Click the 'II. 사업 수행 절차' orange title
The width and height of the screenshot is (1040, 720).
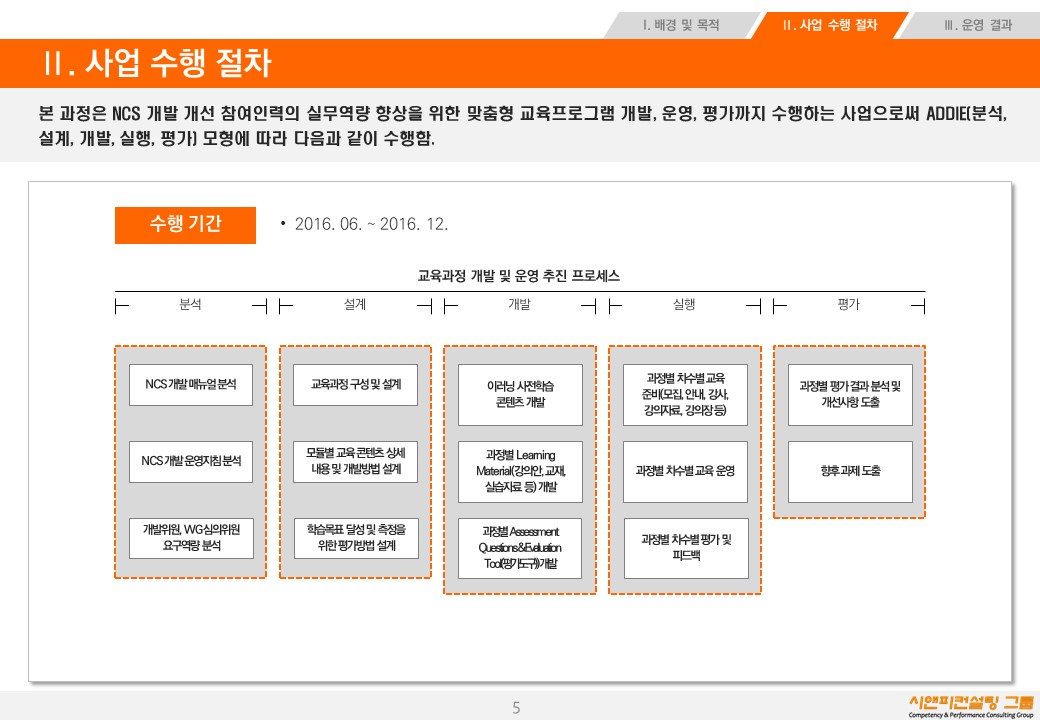(x=158, y=63)
